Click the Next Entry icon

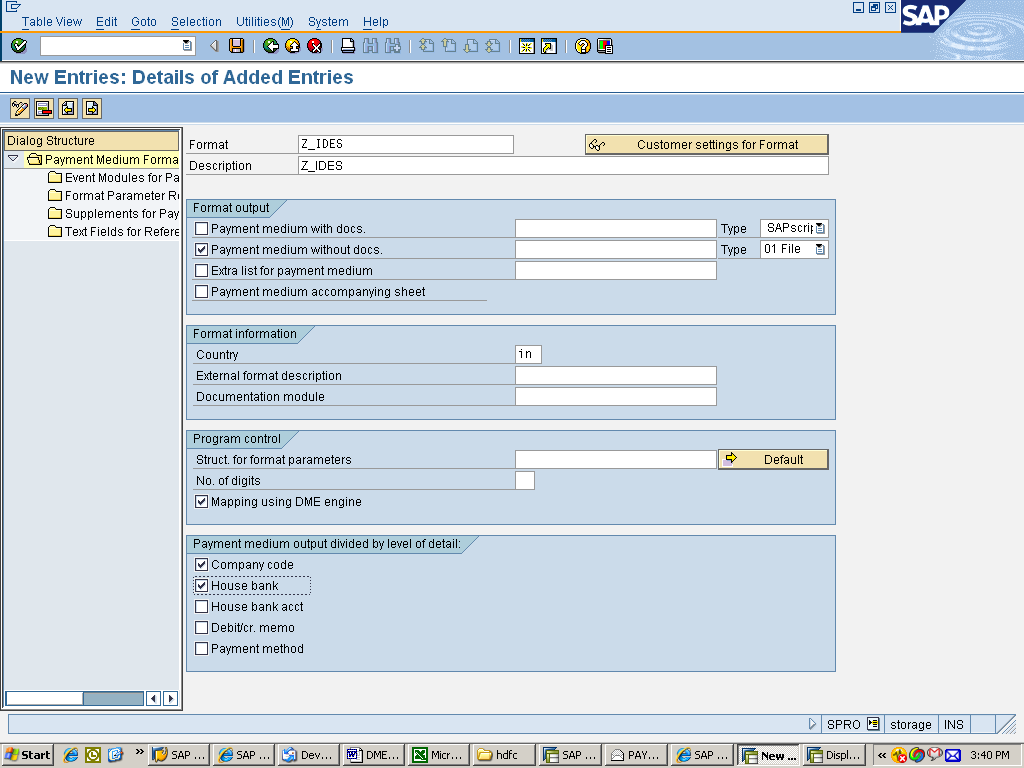pyautogui.click(x=92, y=108)
